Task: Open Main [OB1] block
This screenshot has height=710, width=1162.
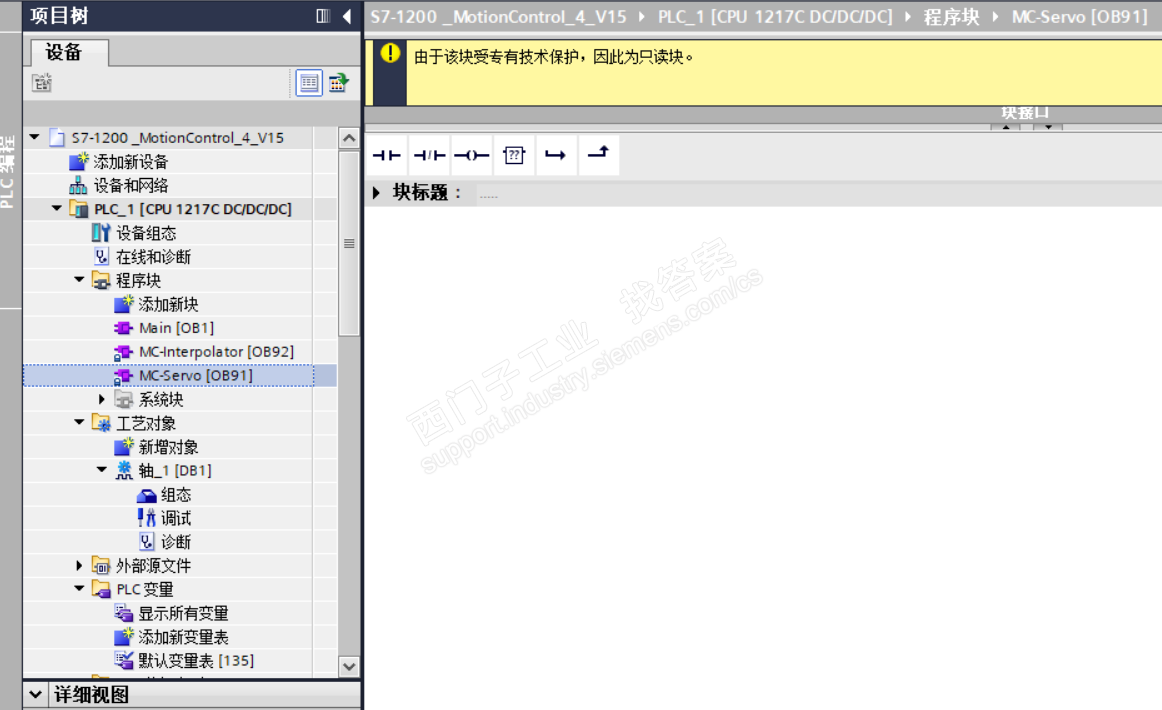Action: pos(176,328)
